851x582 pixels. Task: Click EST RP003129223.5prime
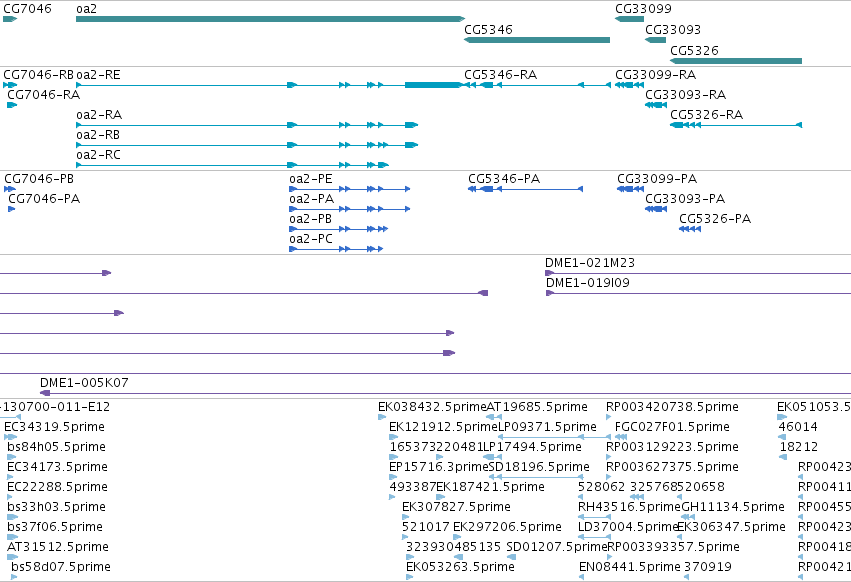pos(672,447)
